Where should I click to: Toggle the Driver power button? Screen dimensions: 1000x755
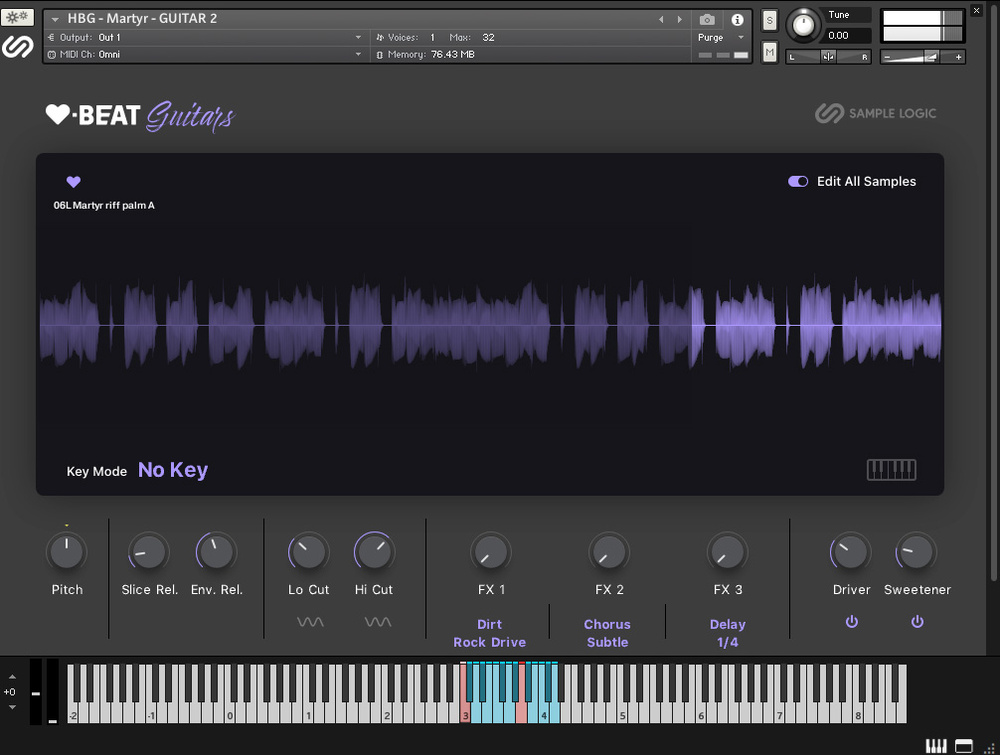[851, 621]
